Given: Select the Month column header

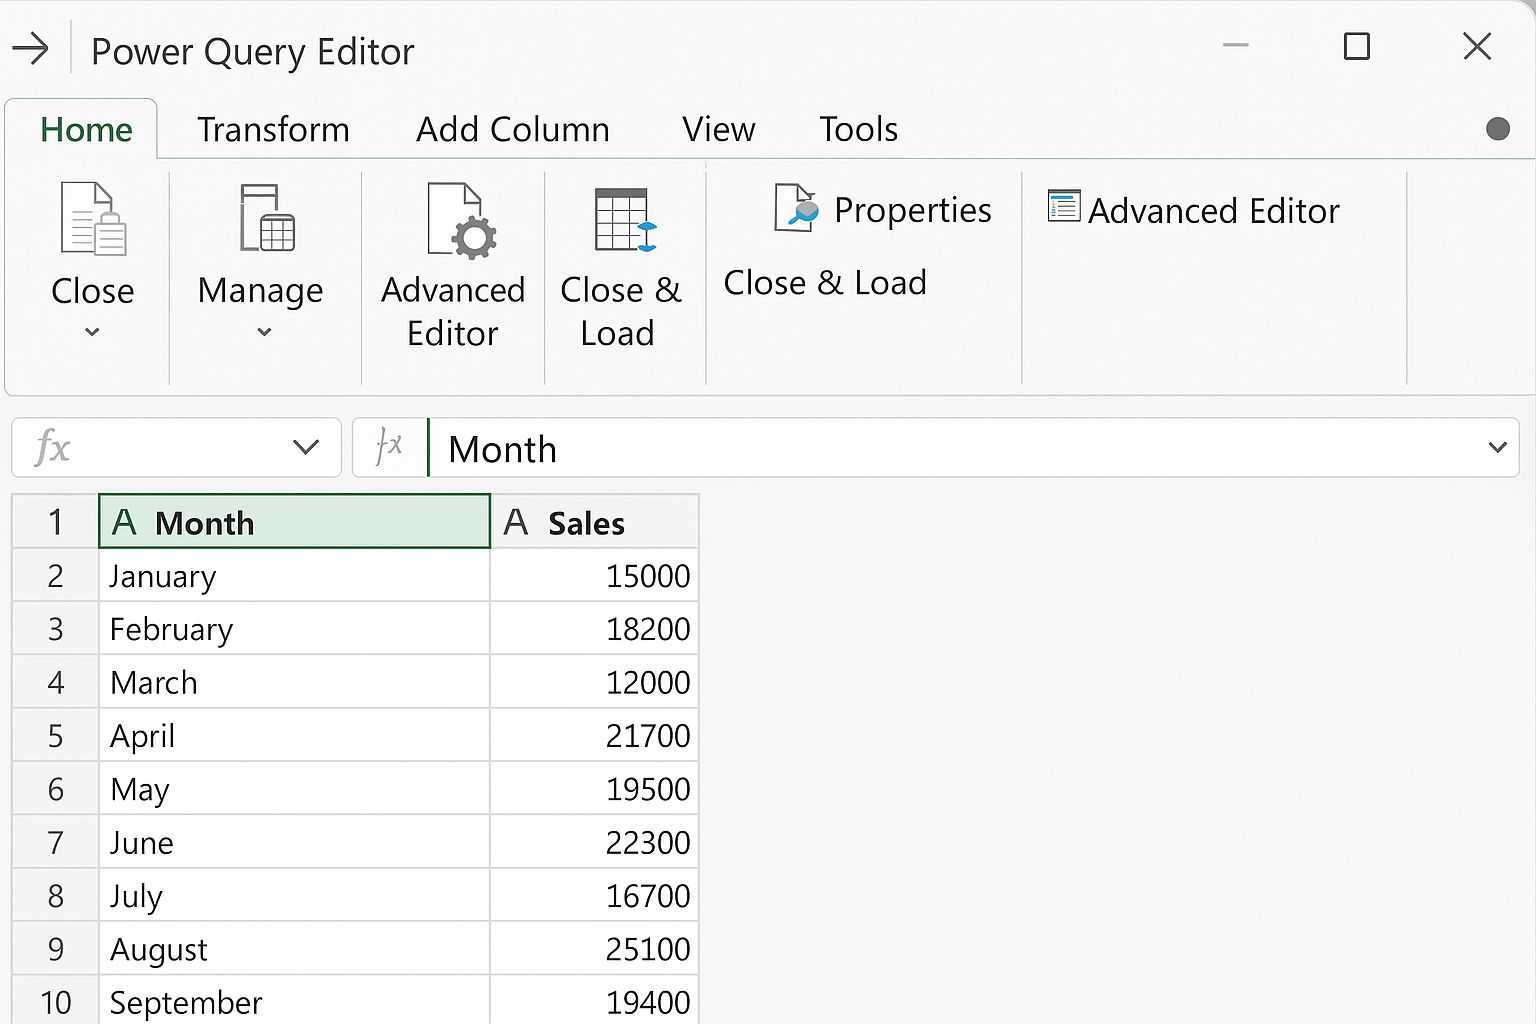Looking at the screenshot, I should tap(294, 521).
